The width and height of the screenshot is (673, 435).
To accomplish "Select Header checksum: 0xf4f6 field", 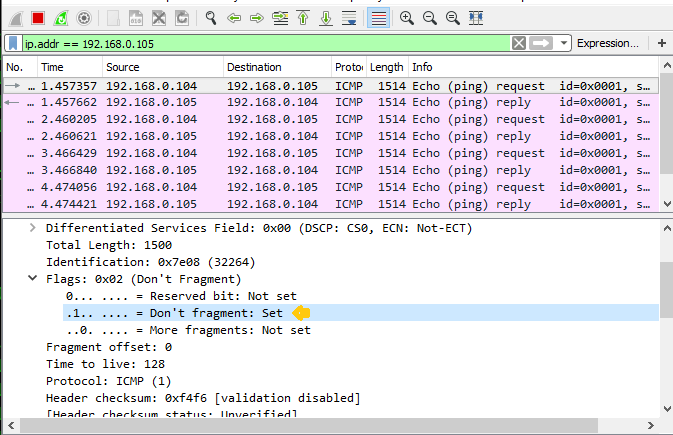I will 203,398.
